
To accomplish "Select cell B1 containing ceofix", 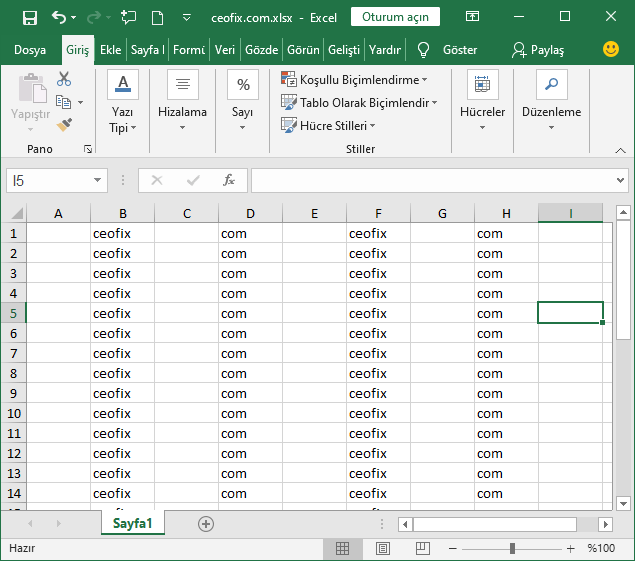I will tap(123, 233).
